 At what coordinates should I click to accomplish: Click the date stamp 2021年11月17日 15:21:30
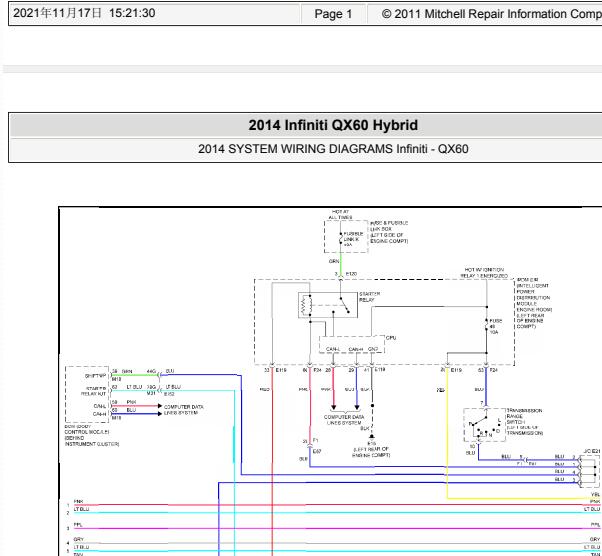[84, 13]
